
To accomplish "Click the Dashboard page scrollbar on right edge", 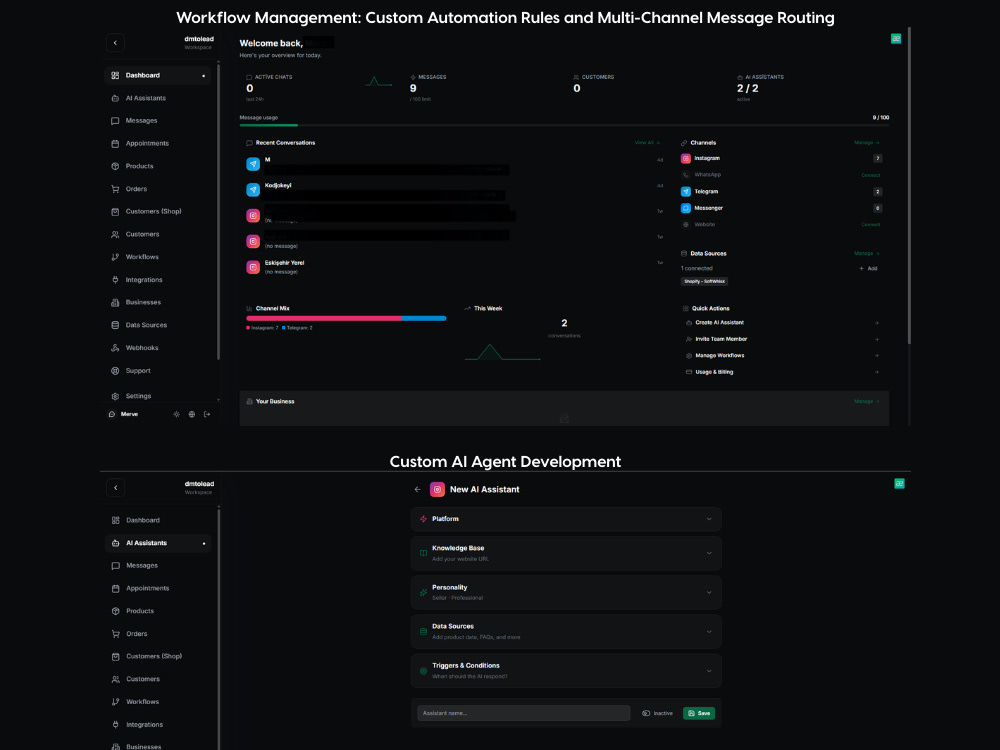I will (909, 185).
